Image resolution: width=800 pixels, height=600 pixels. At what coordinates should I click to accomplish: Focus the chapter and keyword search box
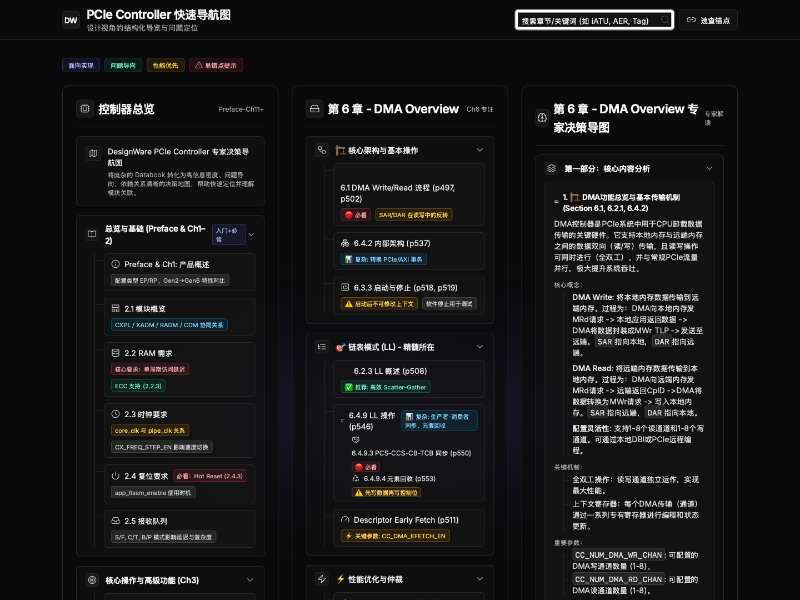594,20
